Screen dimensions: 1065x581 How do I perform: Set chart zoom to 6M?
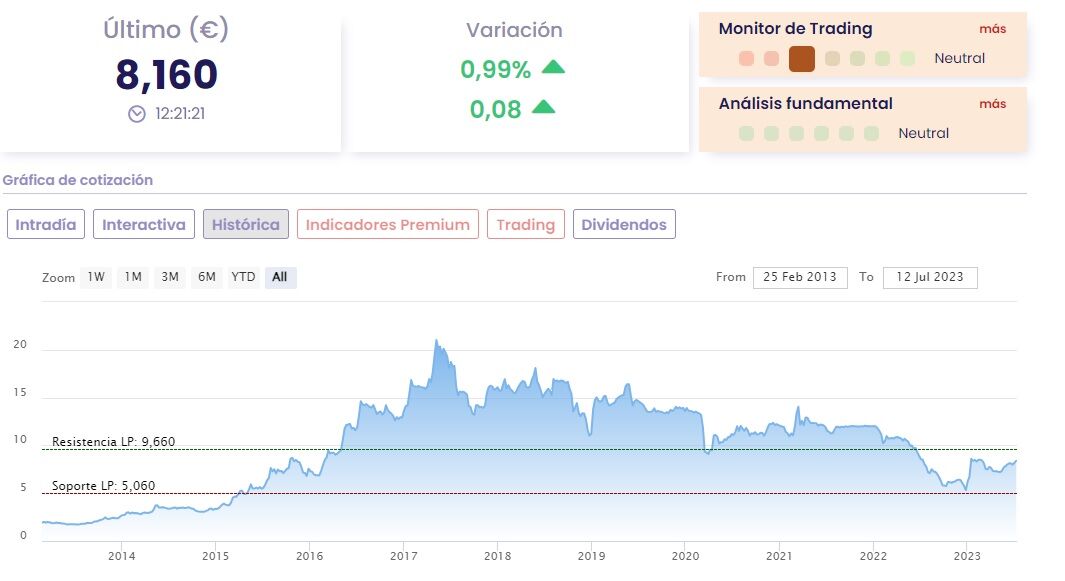point(207,277)
